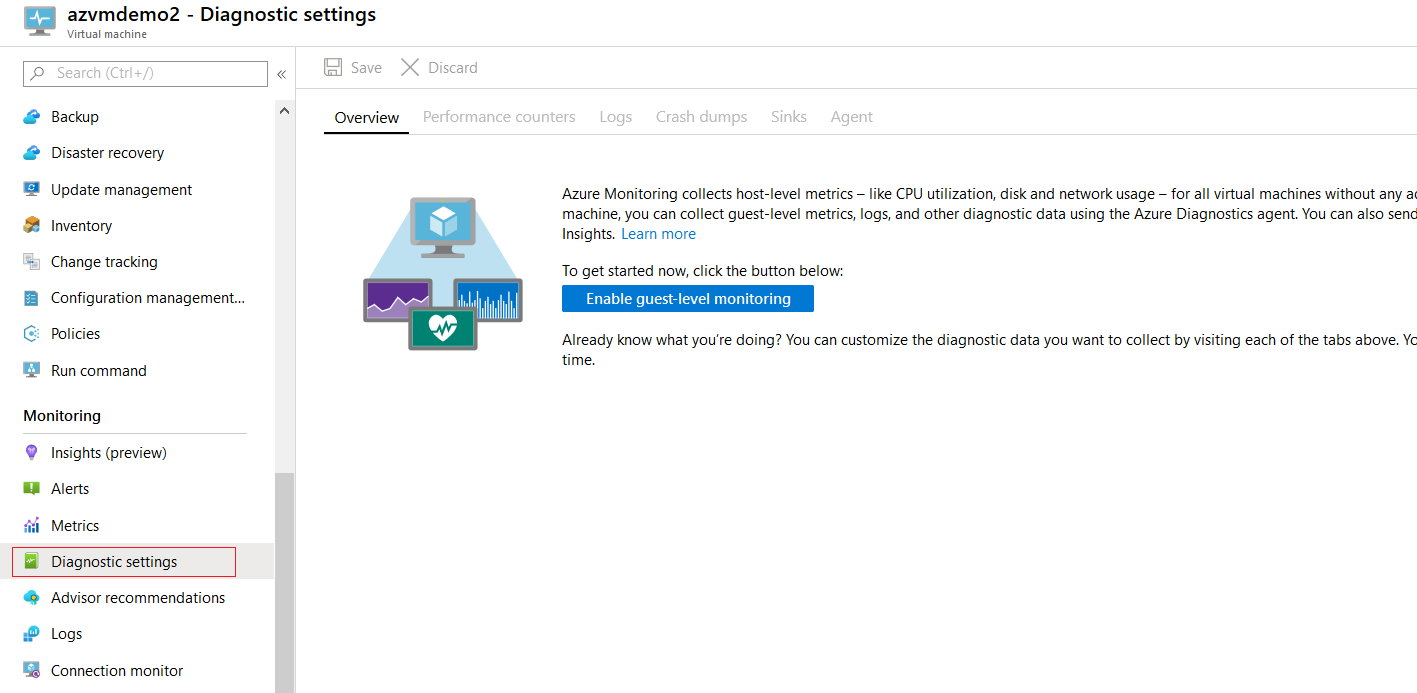Click the Advisor recommendations icon

(31, 598)
